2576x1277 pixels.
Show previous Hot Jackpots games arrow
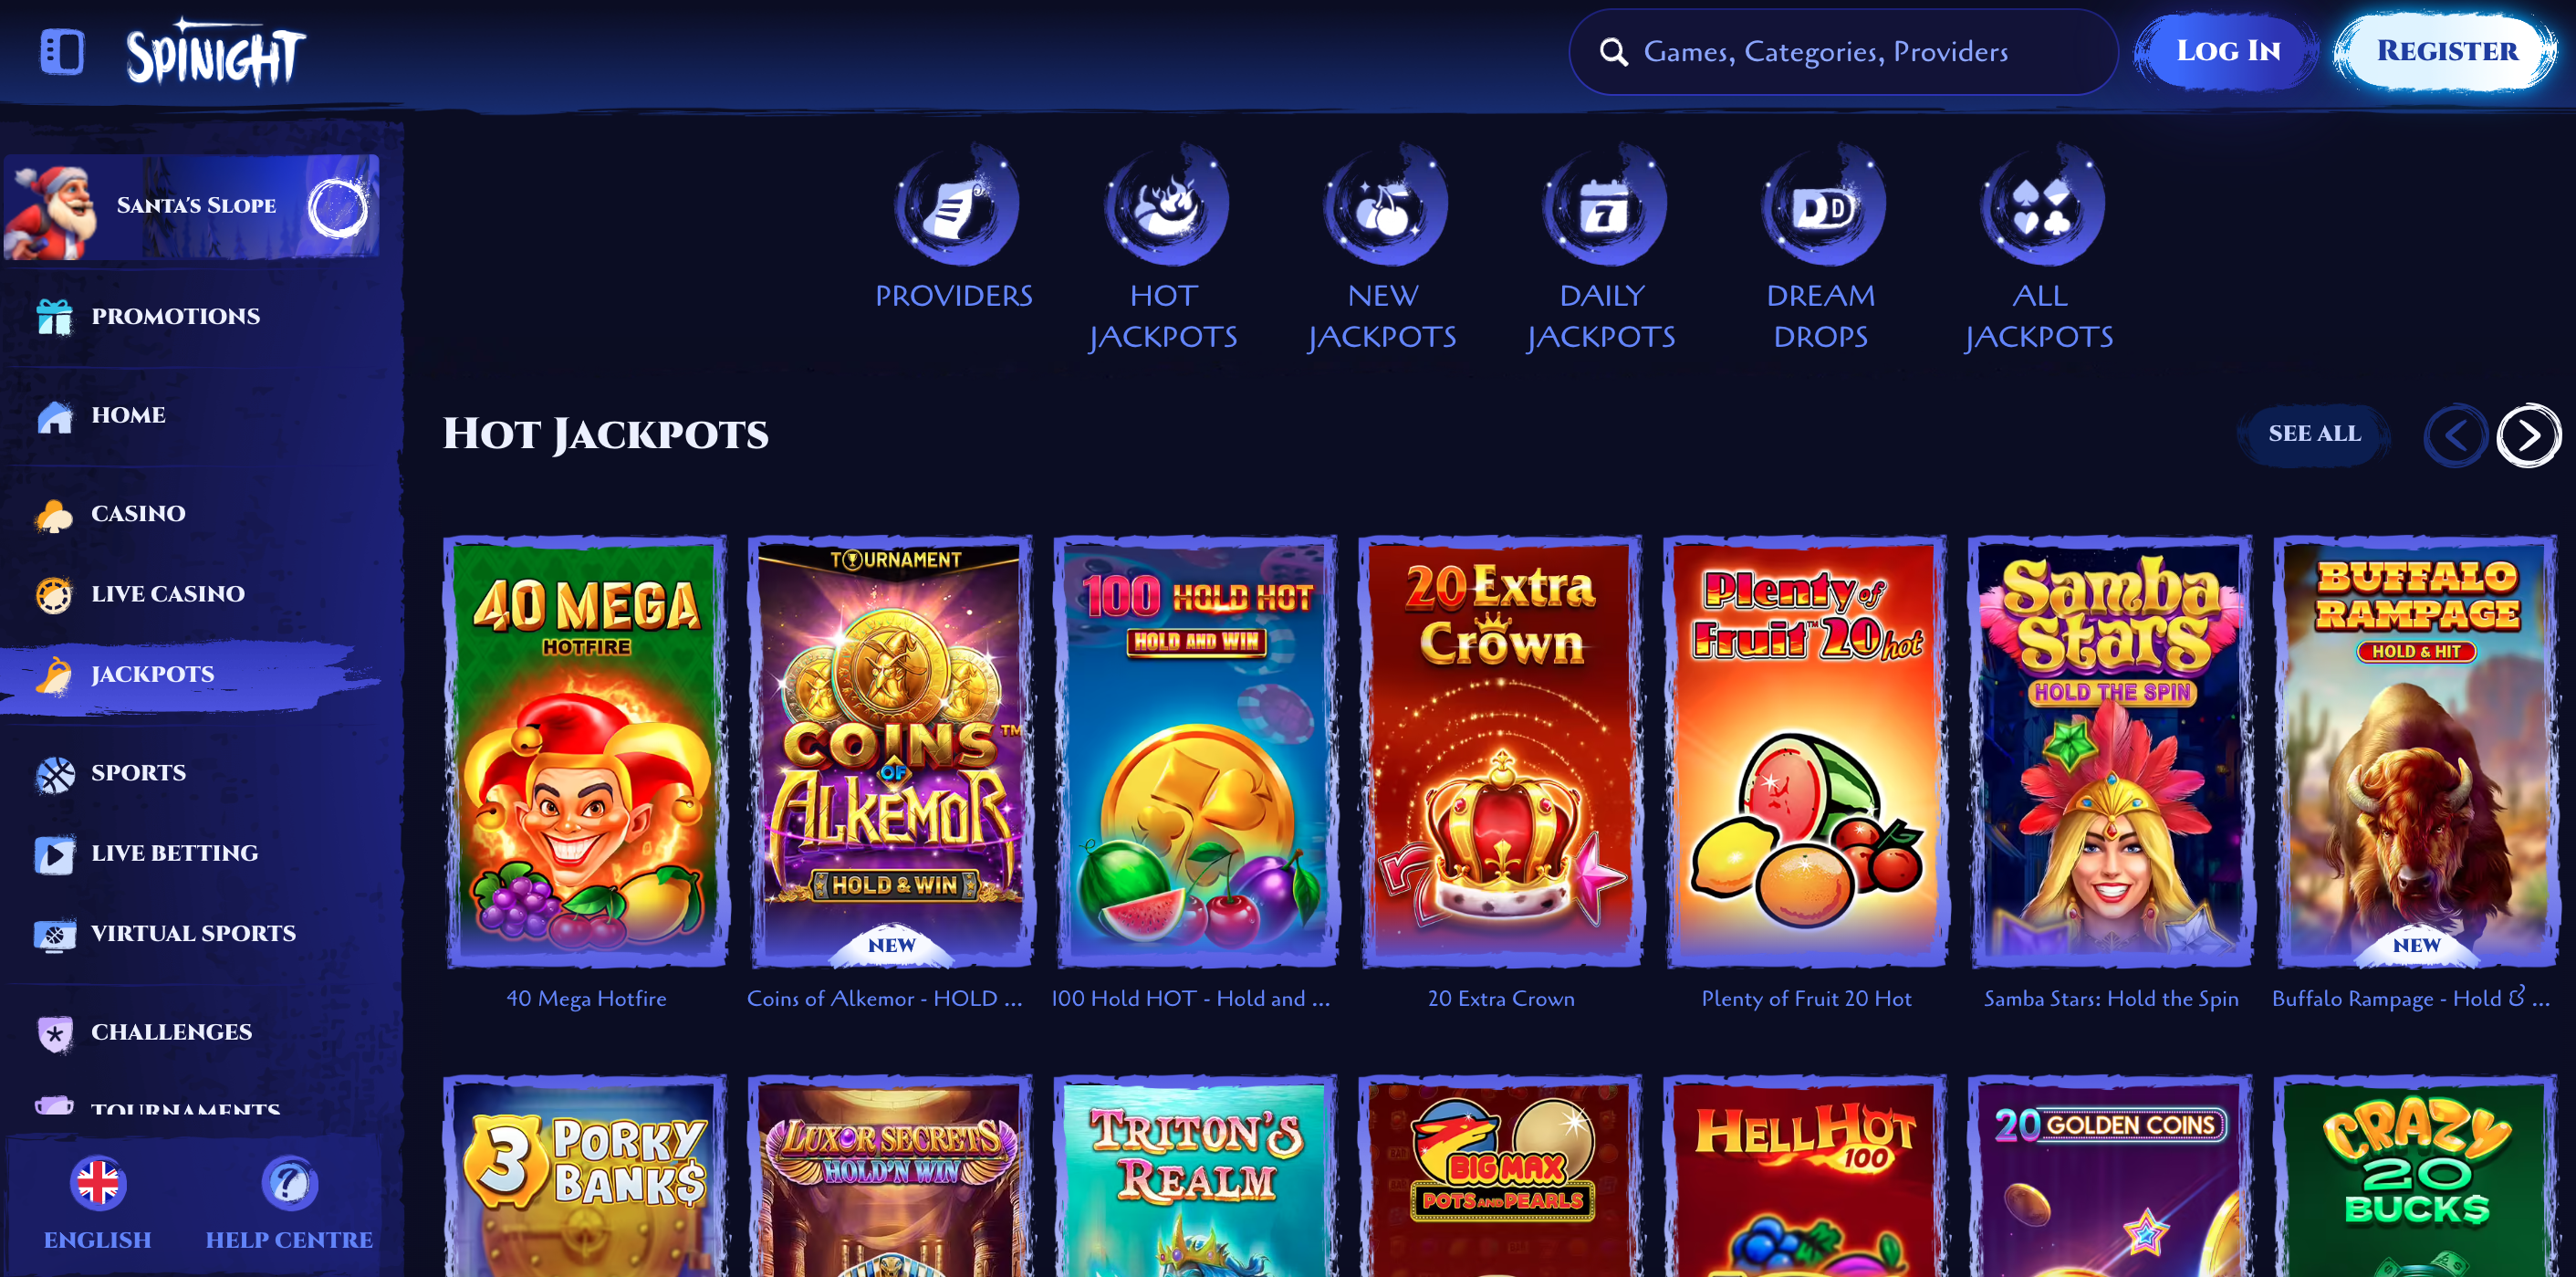pyautogui.click(x=2455, y=435)
